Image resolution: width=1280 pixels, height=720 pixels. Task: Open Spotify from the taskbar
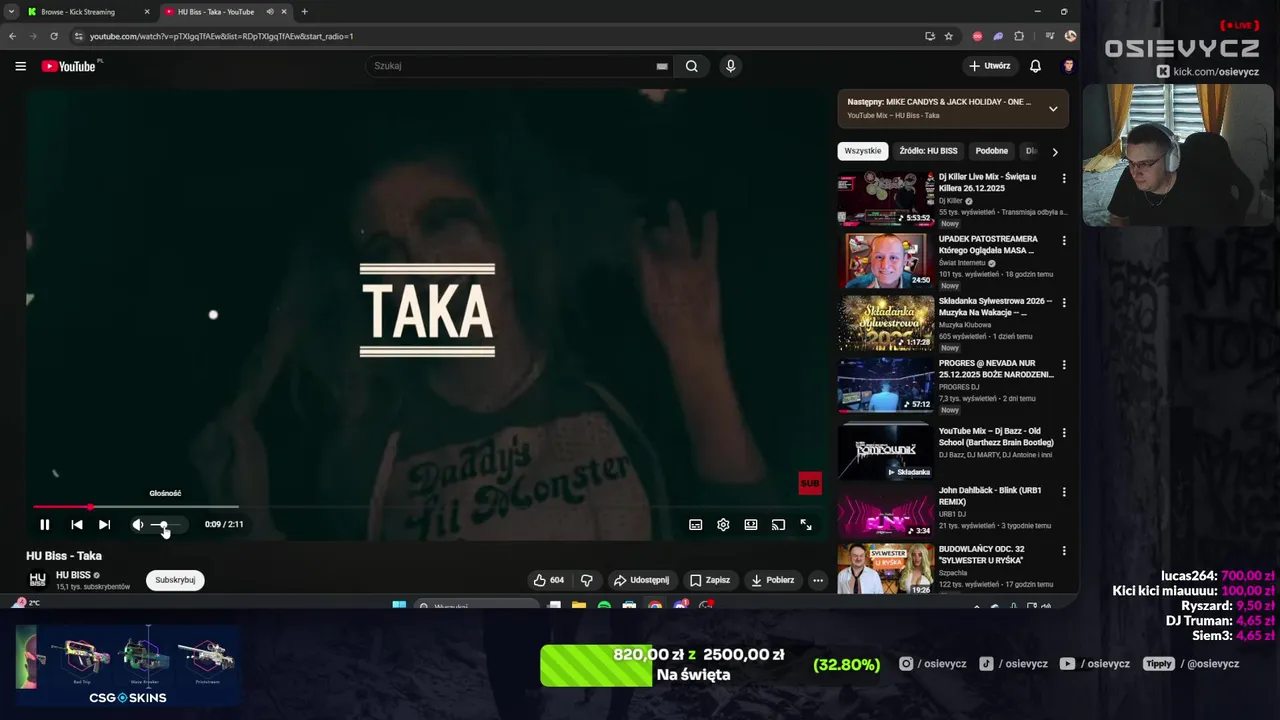click(x=604, y=606)
